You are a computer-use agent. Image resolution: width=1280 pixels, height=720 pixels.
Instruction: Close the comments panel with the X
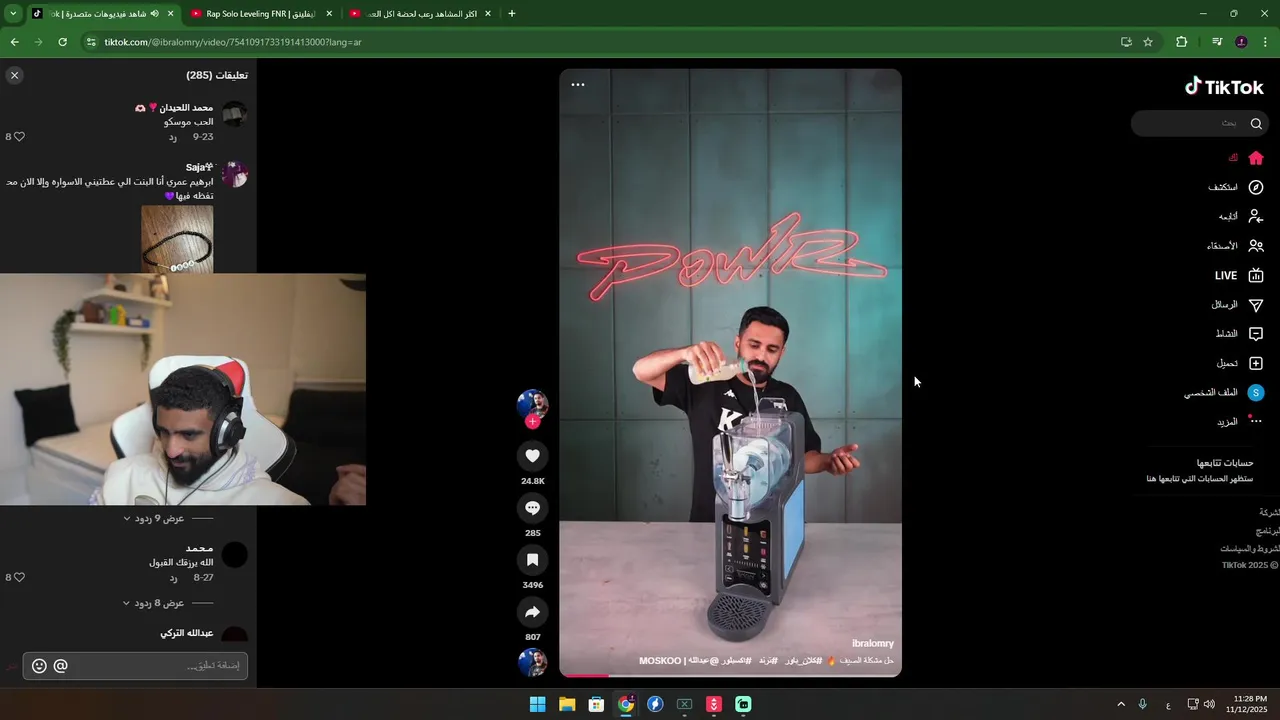[x=14, y=75]
